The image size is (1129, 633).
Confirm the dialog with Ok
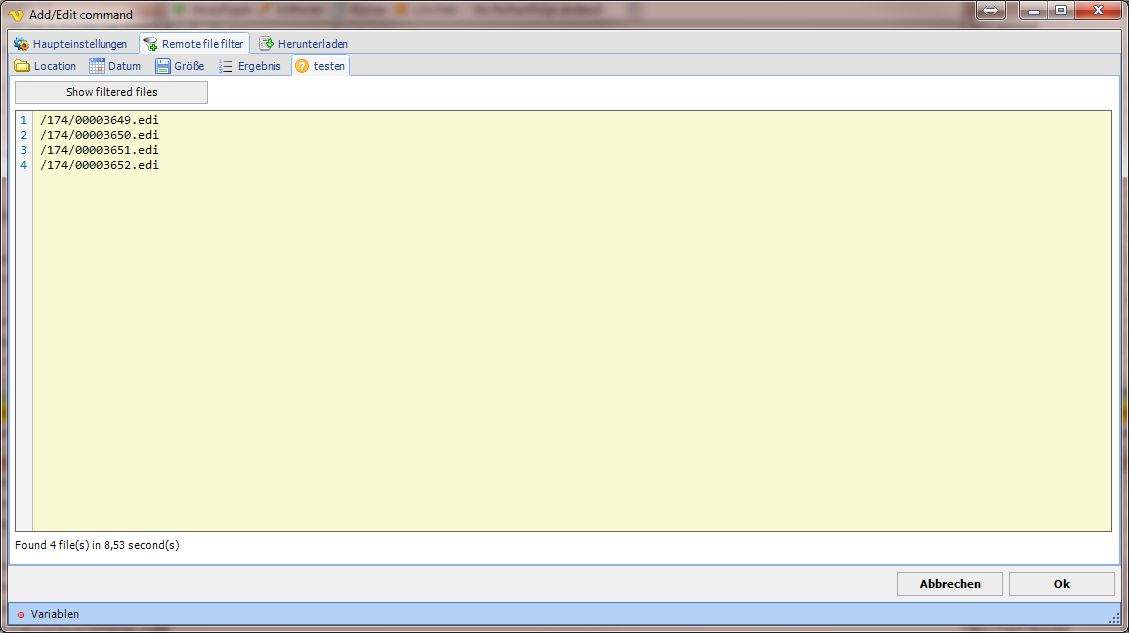click(1061, 584)
